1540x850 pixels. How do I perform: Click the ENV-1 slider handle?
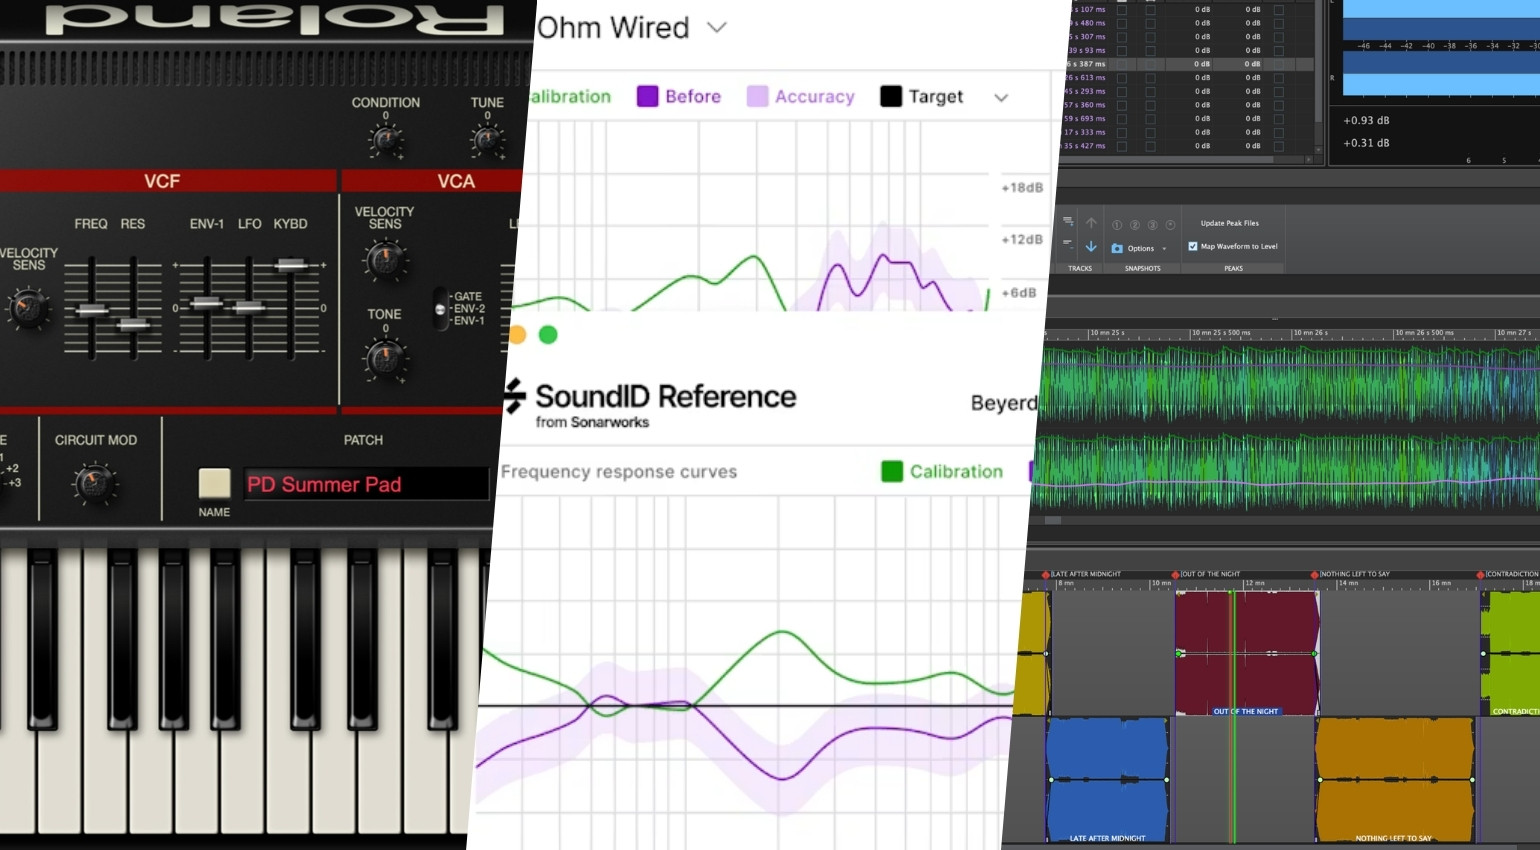pyautogui.click(x=207, y=302)
